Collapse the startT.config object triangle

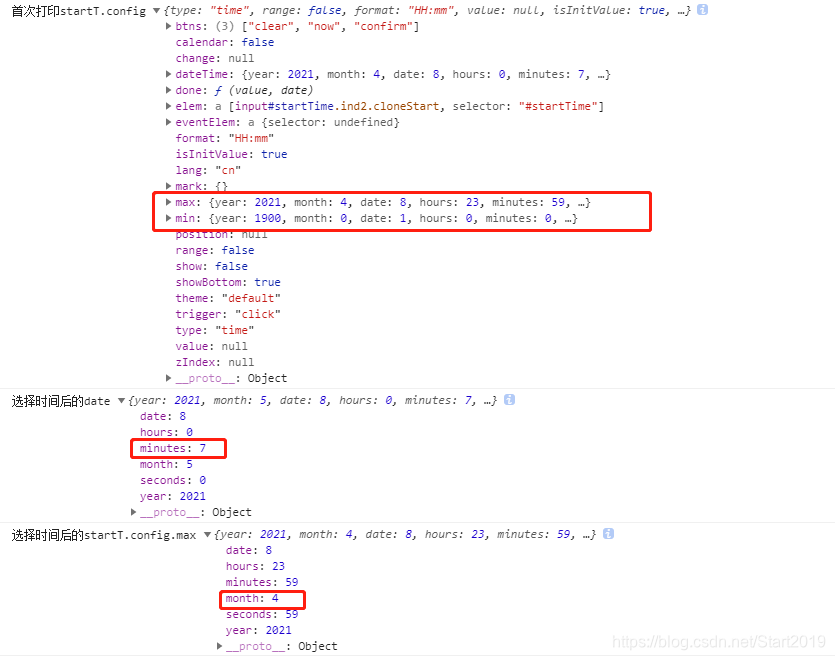[x=157, y=11]
